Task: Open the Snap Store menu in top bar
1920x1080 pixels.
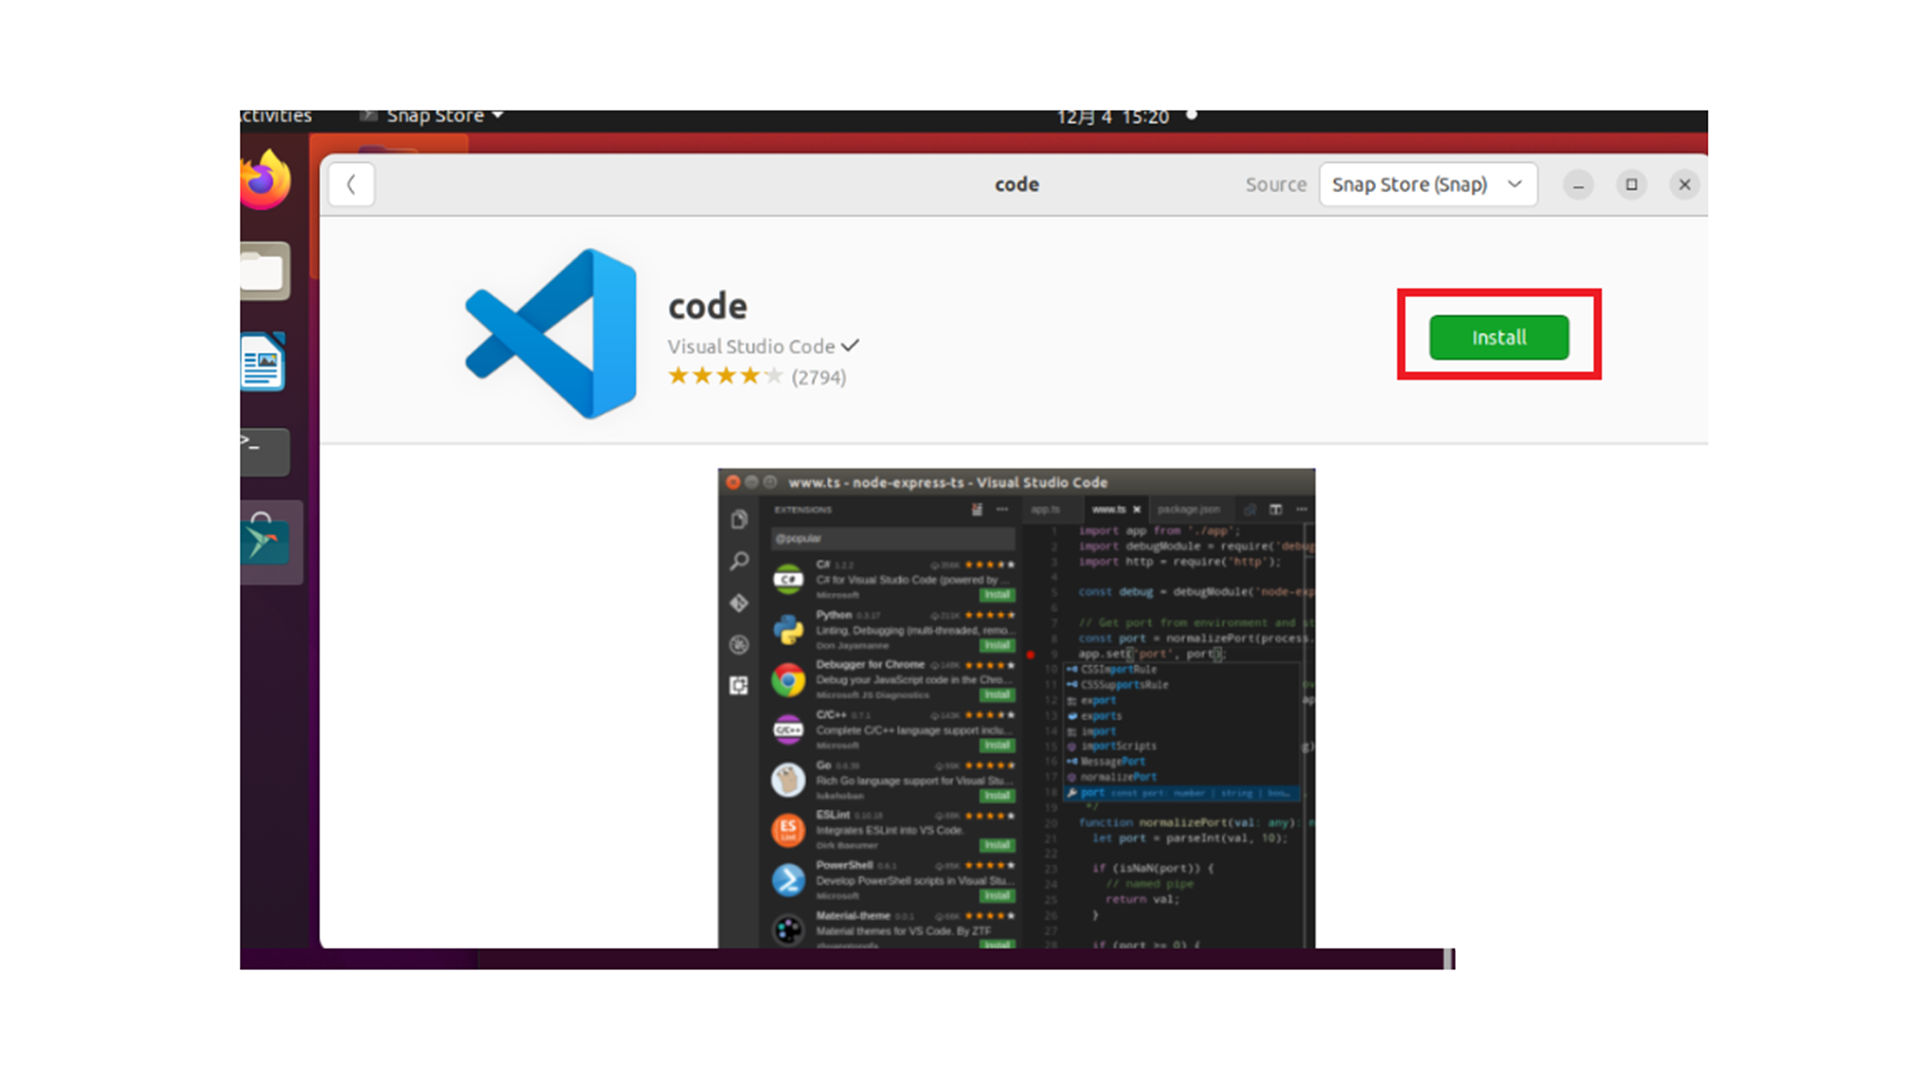Action: (x=435, y=116)
